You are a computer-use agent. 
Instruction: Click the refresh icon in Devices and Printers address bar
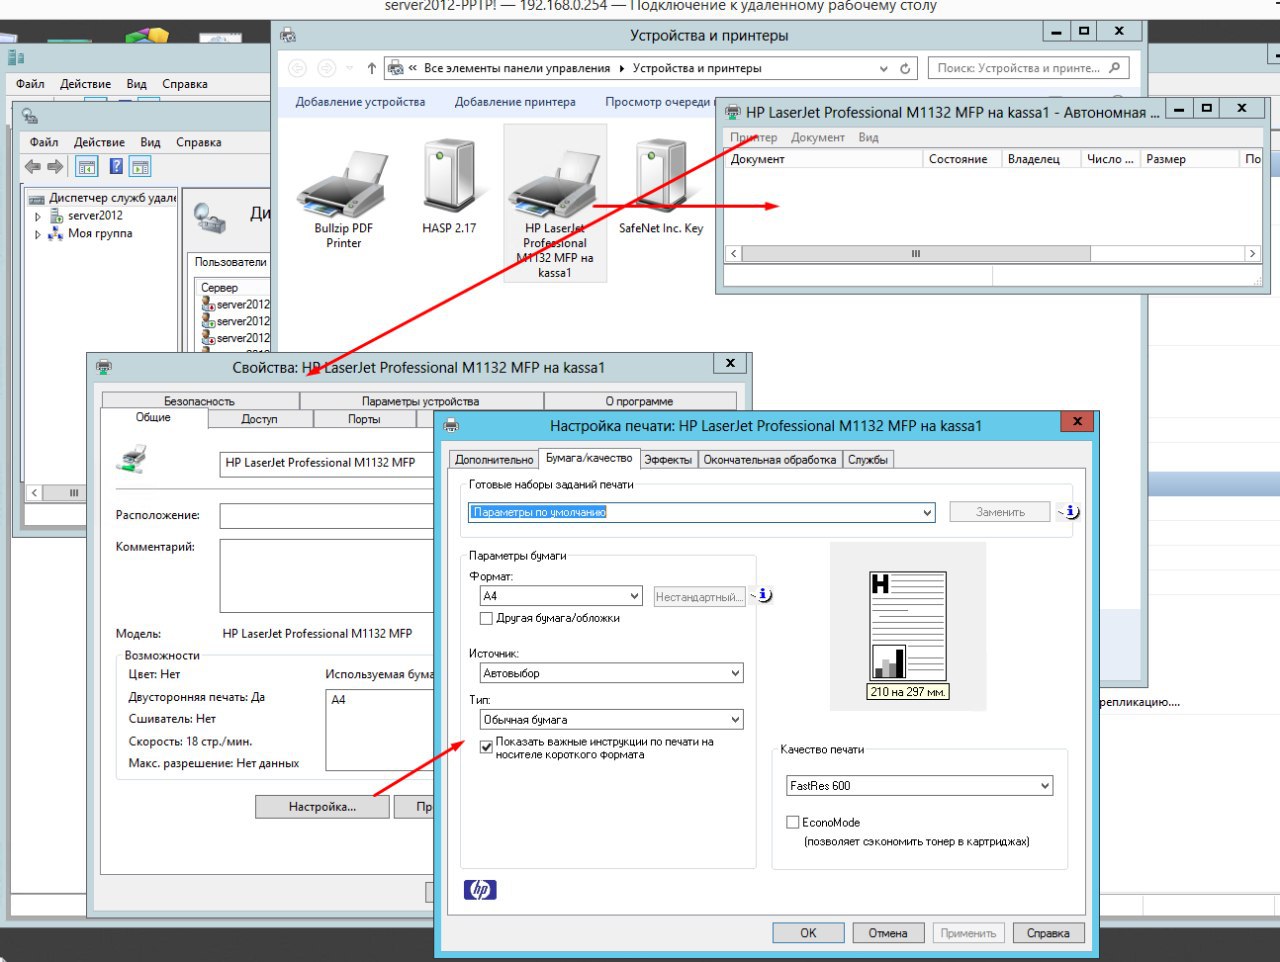coord(905,68)
